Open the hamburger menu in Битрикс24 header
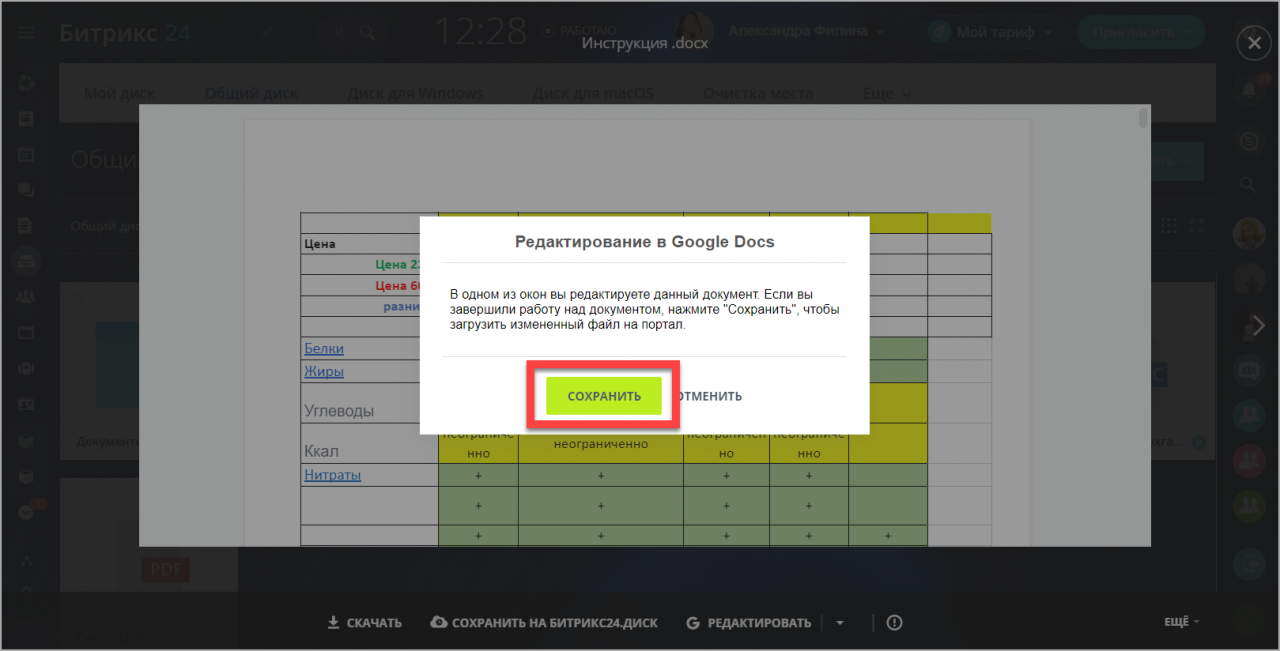This screenshot has width=1280, height=651. click(26, 32)
